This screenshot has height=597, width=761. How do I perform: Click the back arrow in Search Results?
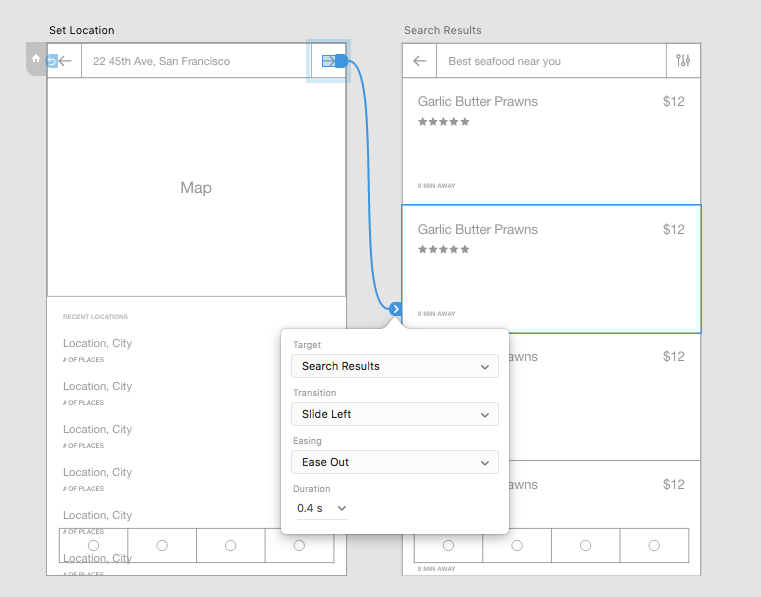click(420, 61)
